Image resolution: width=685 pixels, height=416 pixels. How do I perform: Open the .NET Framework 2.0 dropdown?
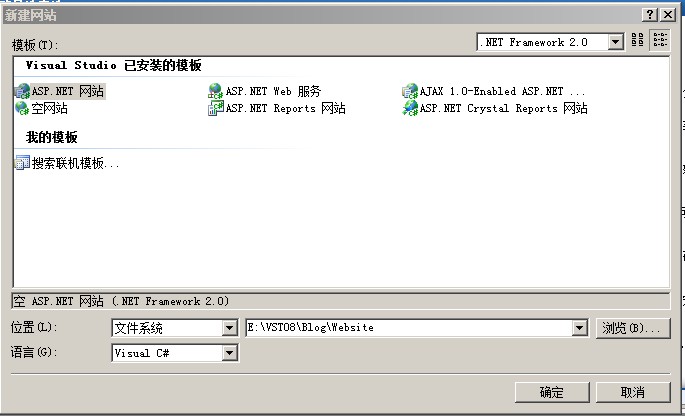[615, 42]
